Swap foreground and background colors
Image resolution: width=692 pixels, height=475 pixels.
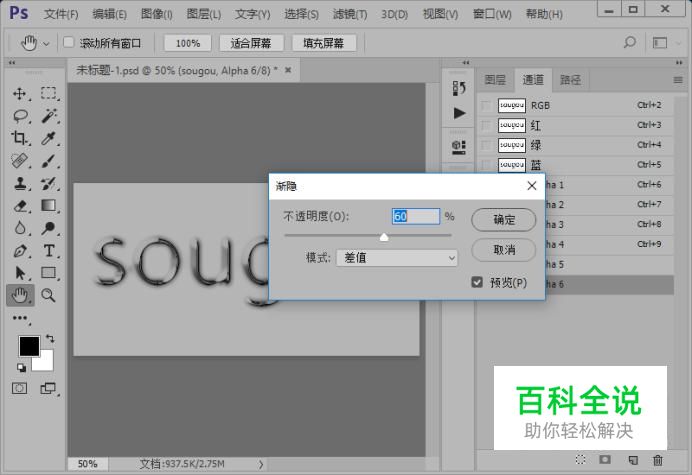point(50,339)
